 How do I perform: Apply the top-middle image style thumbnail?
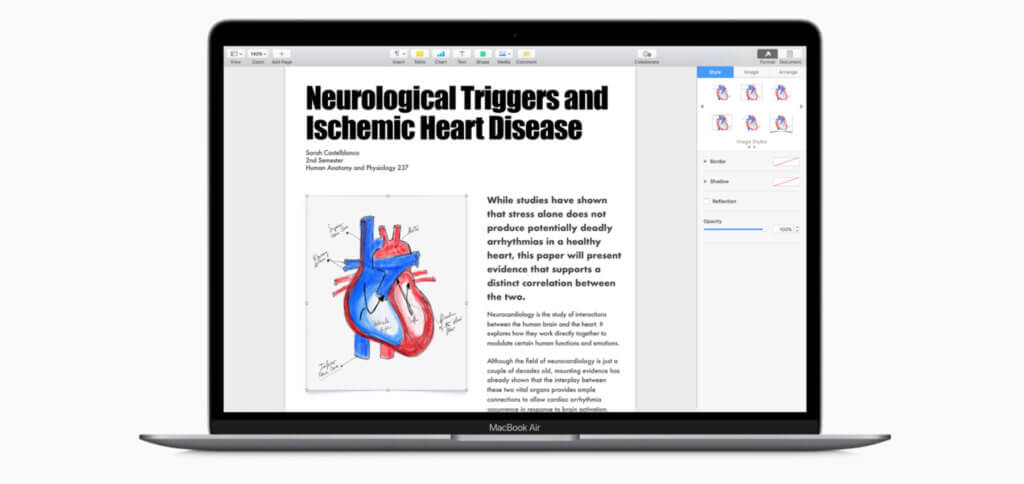(x=752, y=93)
